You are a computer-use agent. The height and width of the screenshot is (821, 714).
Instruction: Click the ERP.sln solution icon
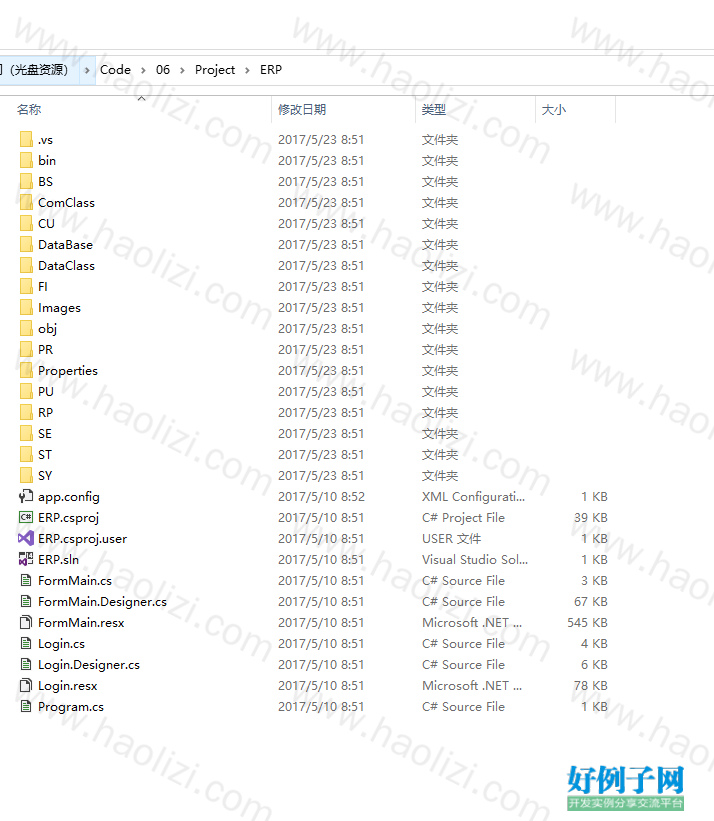point(26,559)
